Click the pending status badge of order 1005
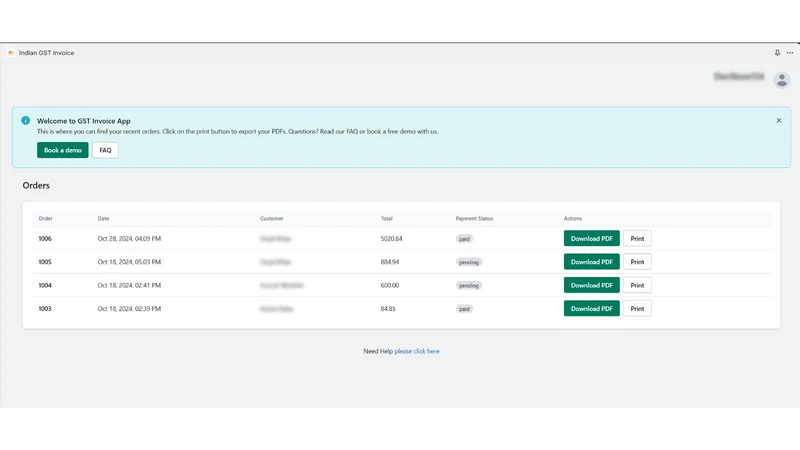800x450 pixels. [469, 262]
